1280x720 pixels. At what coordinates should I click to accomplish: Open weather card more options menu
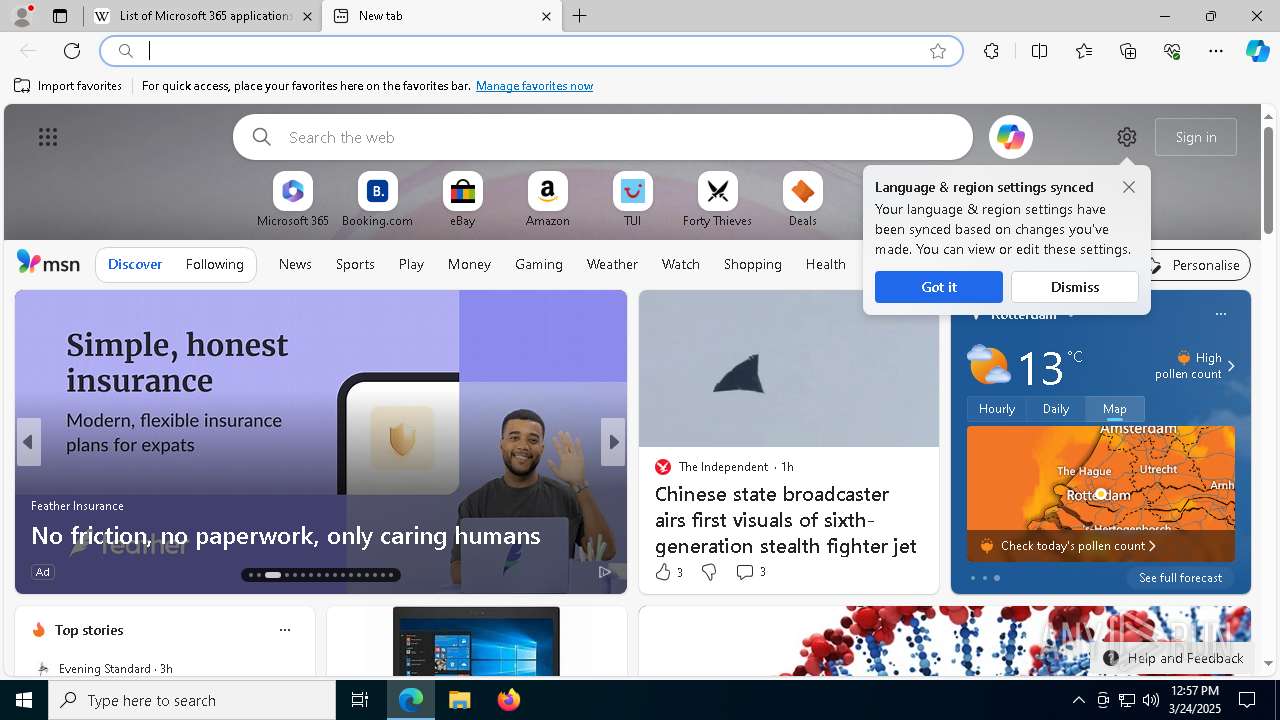[1220, 314]
